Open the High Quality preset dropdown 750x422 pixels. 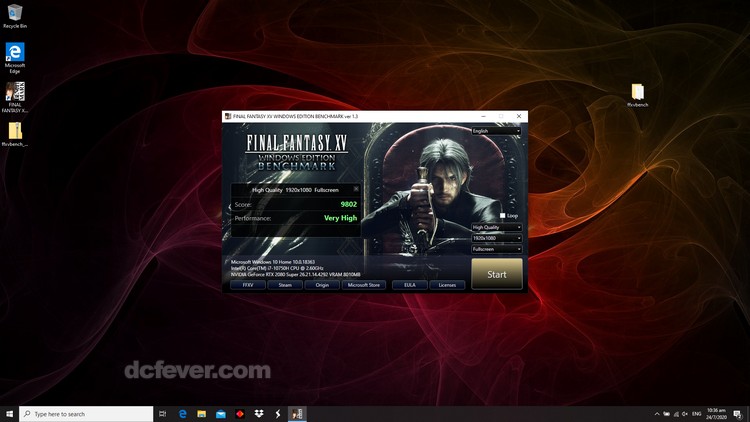point(496,227)
